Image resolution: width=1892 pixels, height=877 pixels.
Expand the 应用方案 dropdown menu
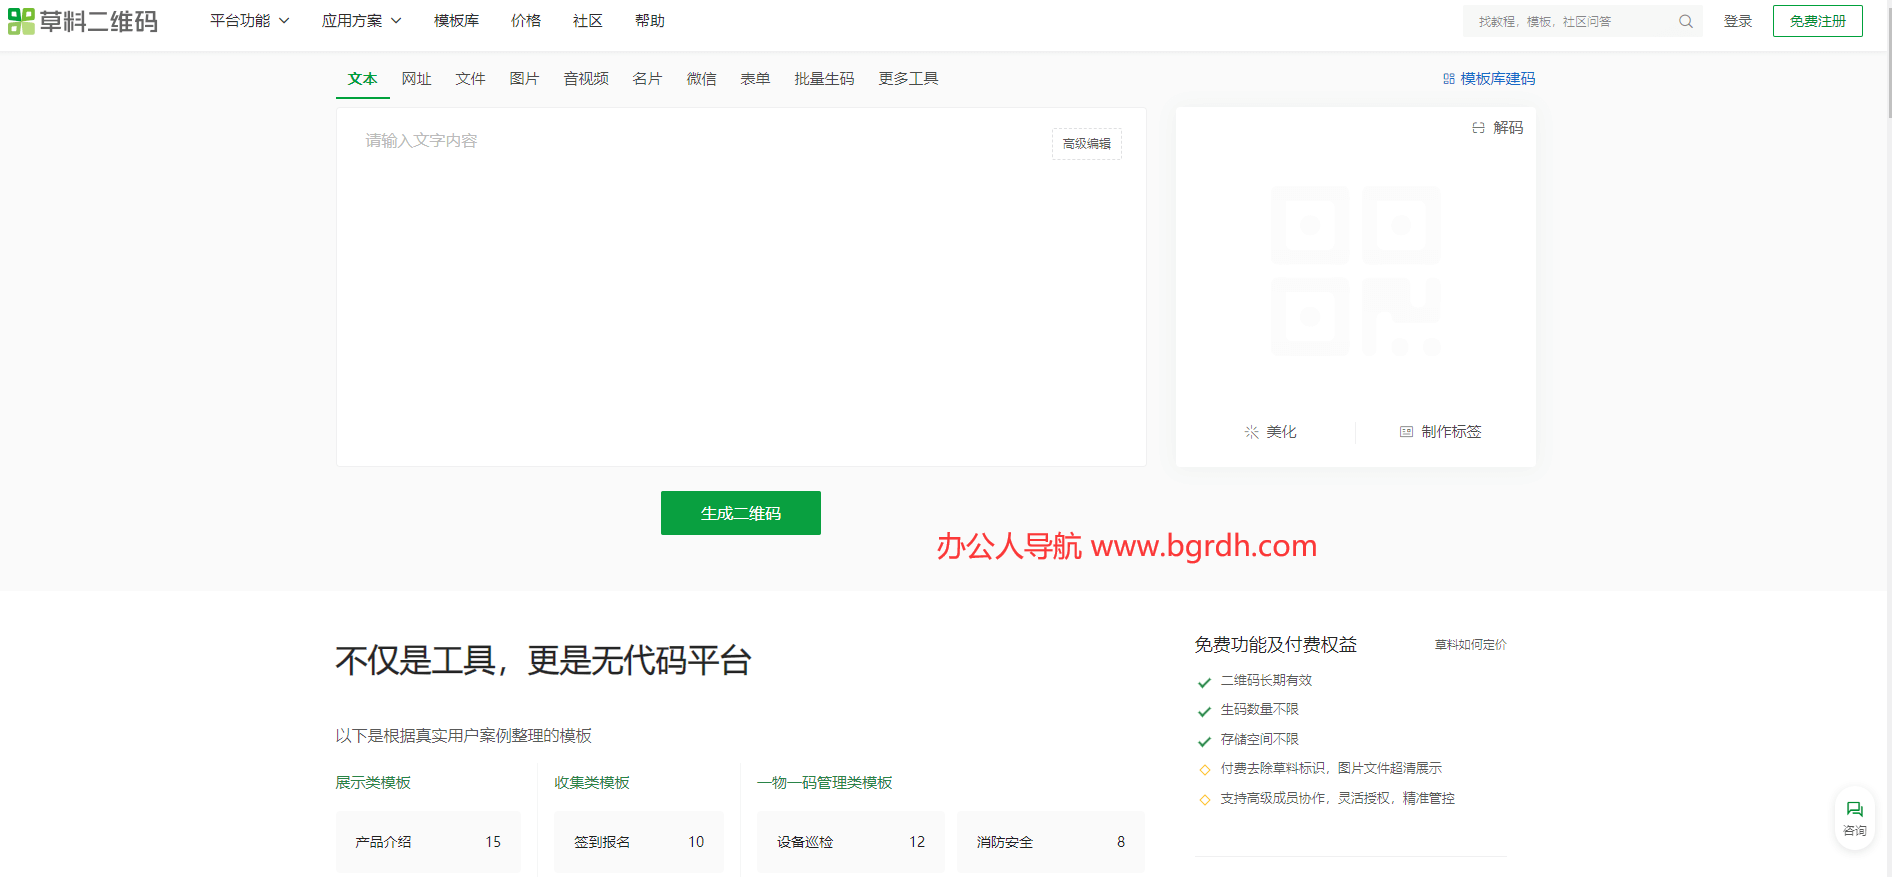[361, 21]
